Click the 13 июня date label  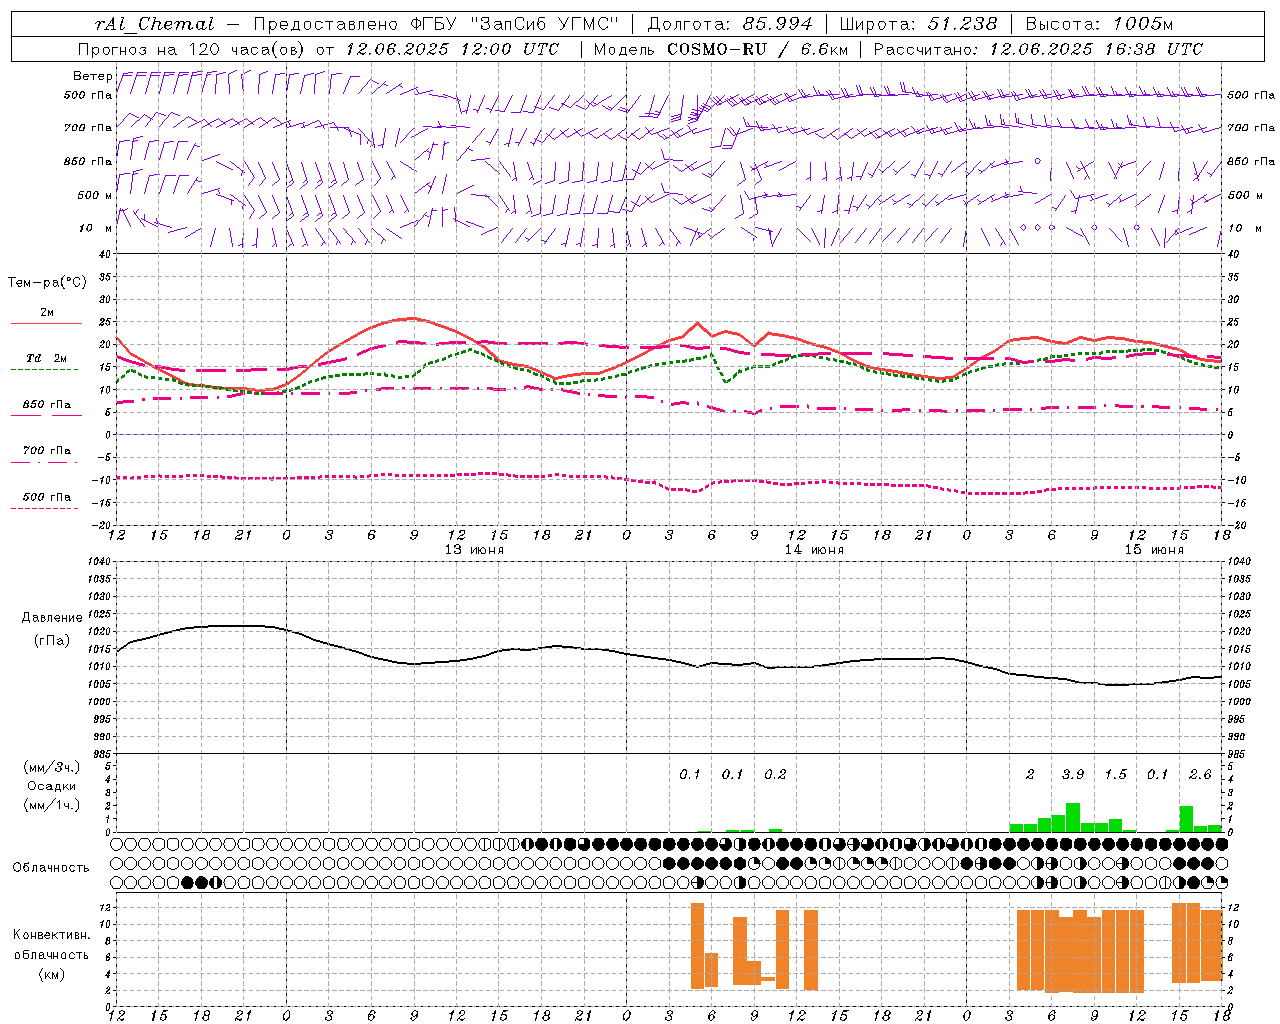click(x=474, y=550)
